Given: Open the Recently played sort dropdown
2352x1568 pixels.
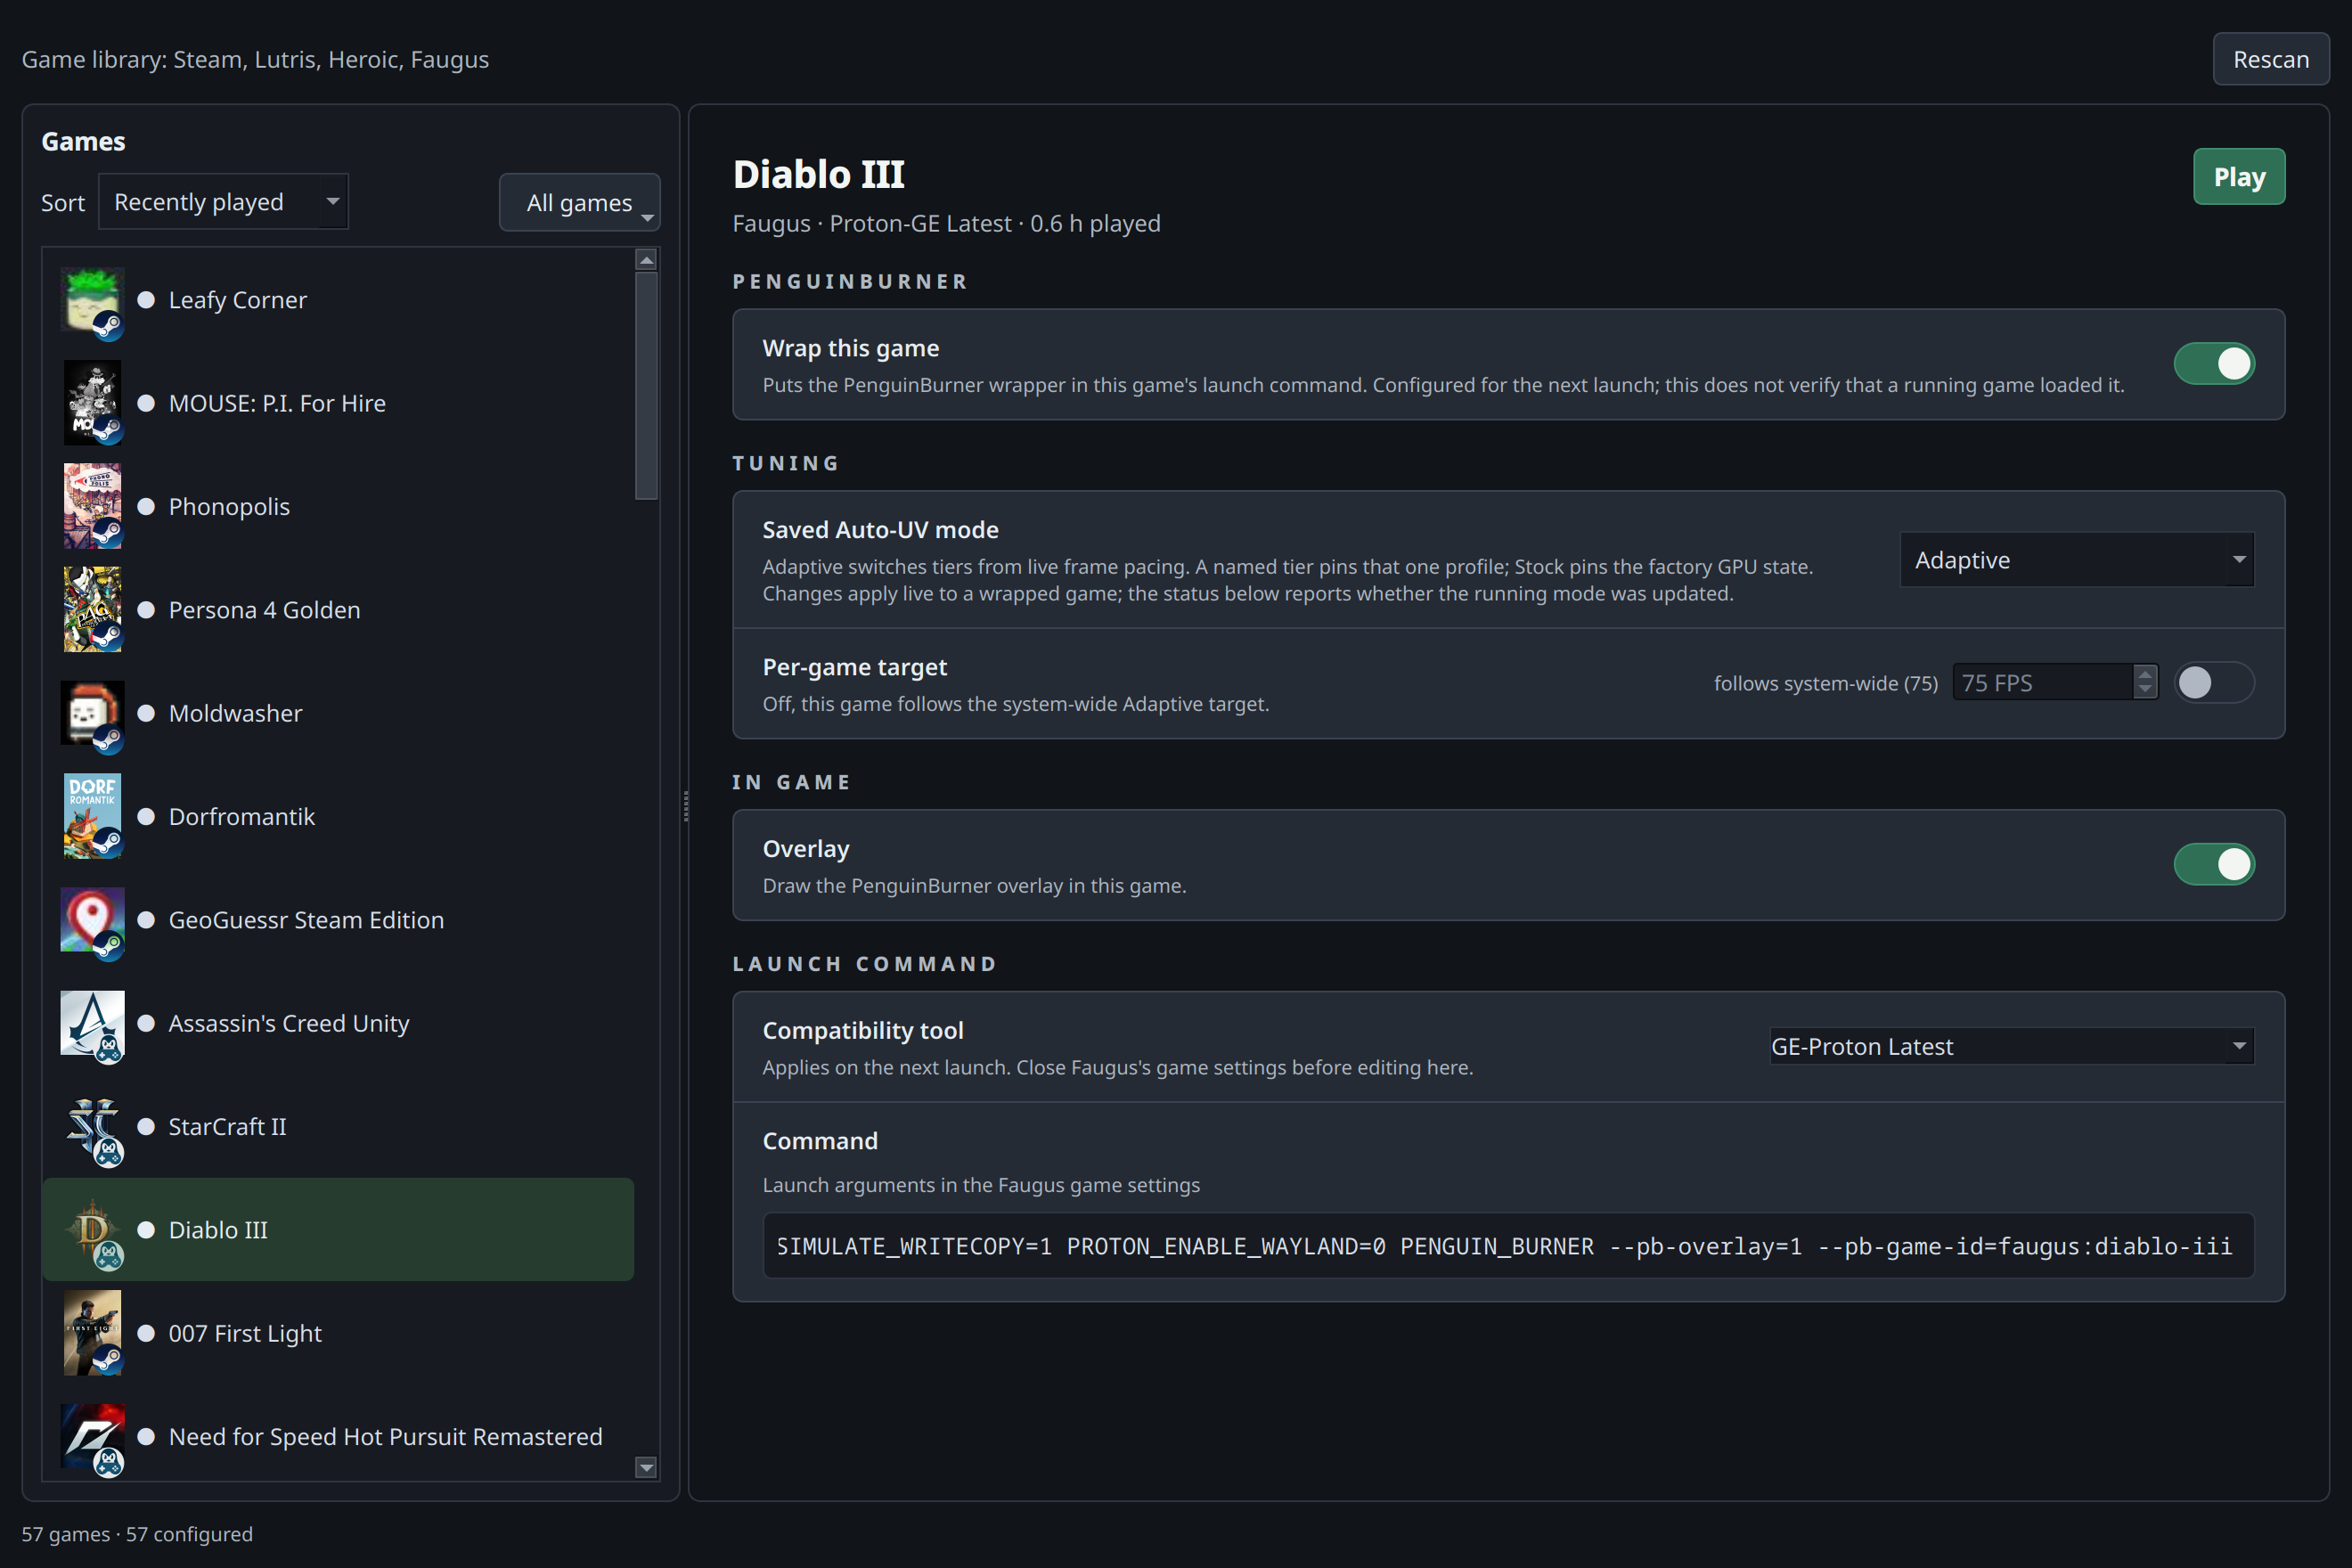Looking at the screenshot, I should pos(224,202).
